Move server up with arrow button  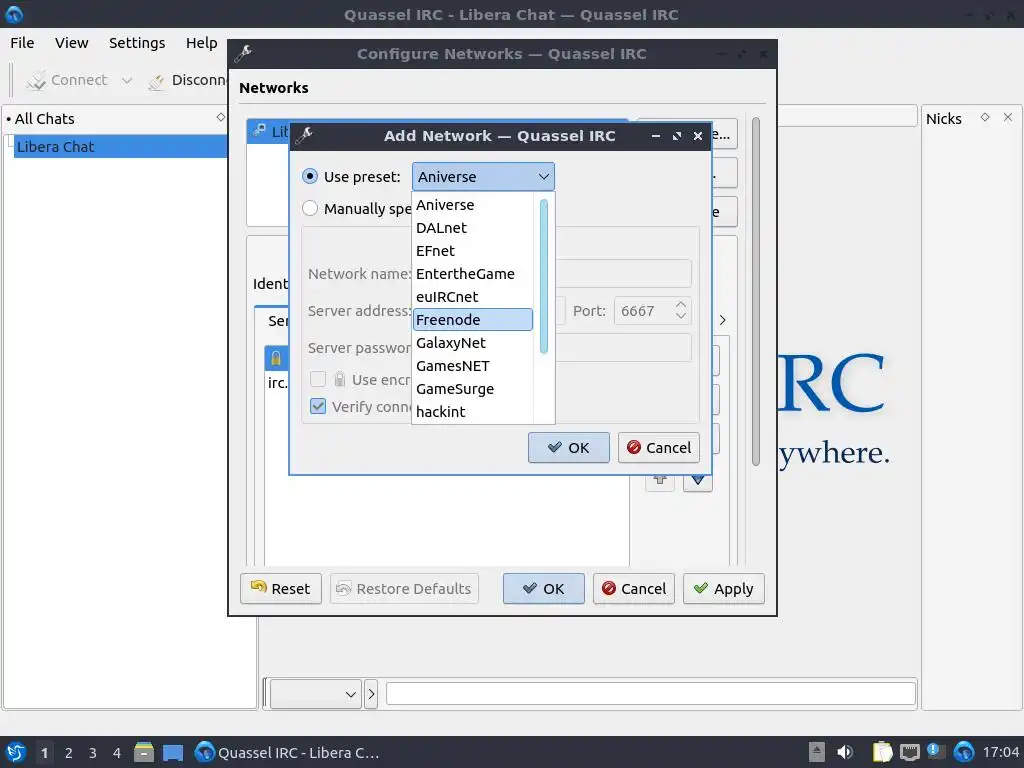click(660, 481)
